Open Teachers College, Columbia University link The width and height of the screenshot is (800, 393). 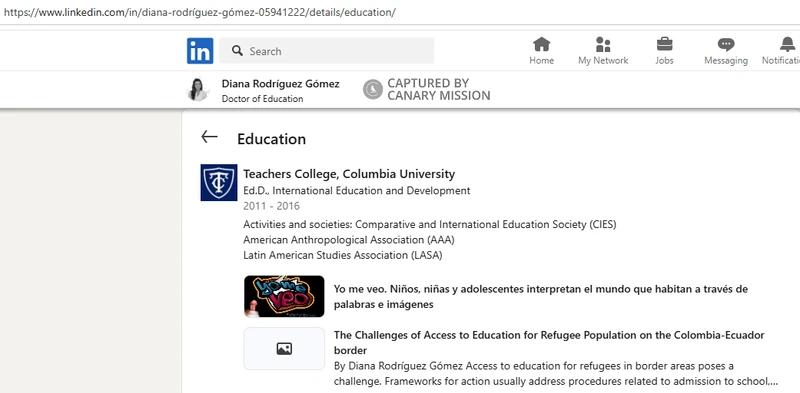click(349, 174)
